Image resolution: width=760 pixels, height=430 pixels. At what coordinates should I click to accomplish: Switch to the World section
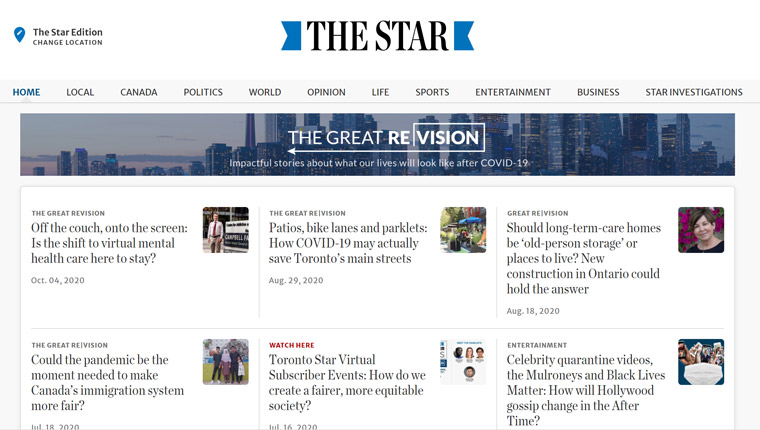click(265, 92)
